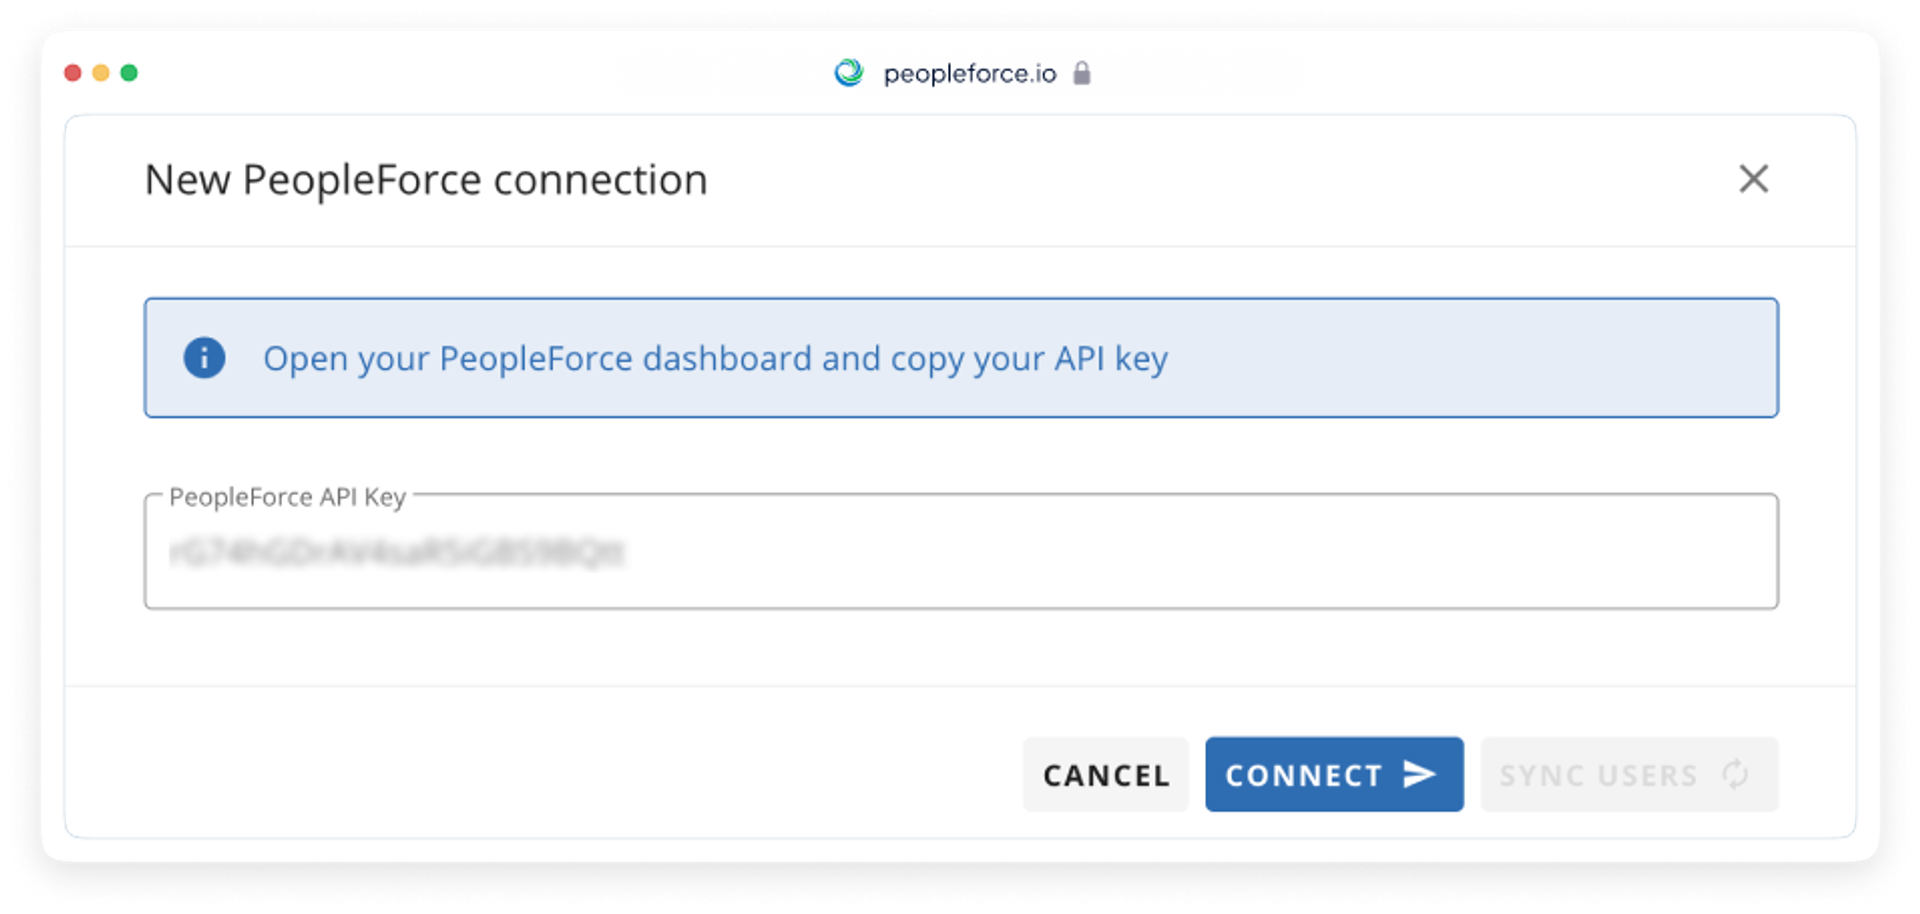Click the PeopleForce swirl logo in title bar
This screenshot has height=914, width=1920.
click(849, 73)
